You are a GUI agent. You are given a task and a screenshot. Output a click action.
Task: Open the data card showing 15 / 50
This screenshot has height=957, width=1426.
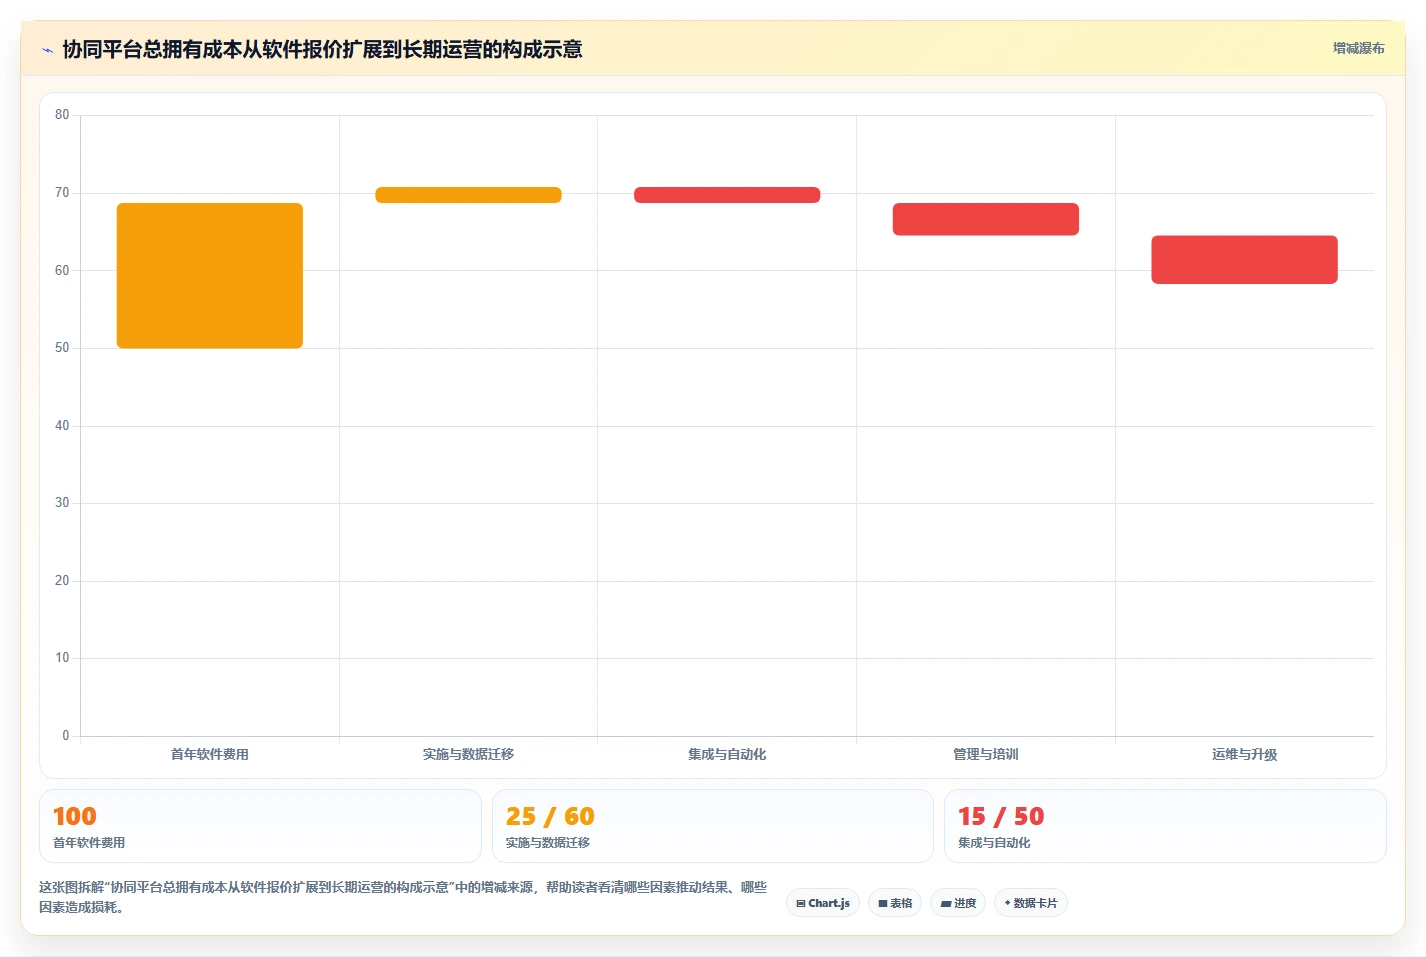pos(1165,826)
